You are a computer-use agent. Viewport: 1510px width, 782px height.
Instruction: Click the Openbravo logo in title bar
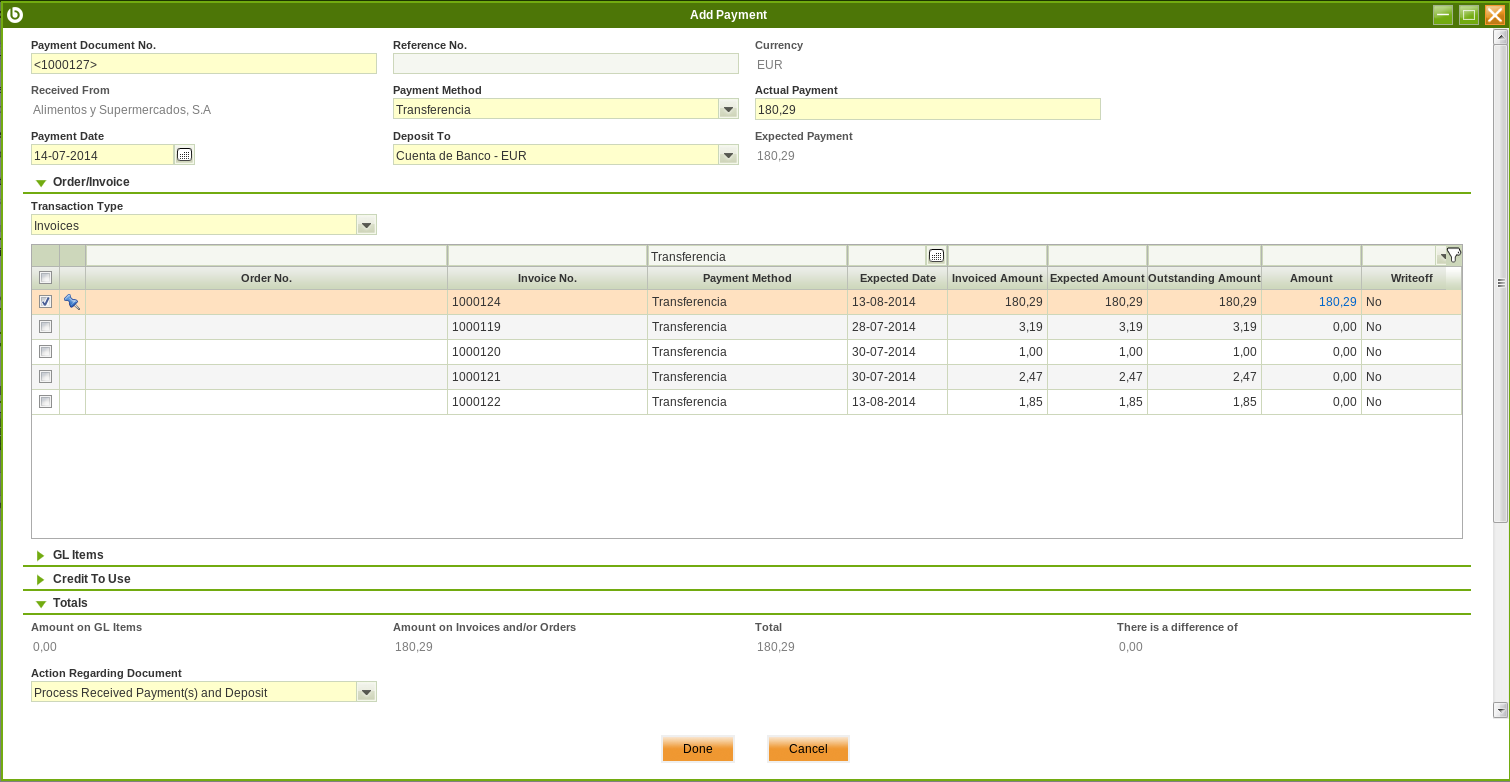tap(15, 14)
